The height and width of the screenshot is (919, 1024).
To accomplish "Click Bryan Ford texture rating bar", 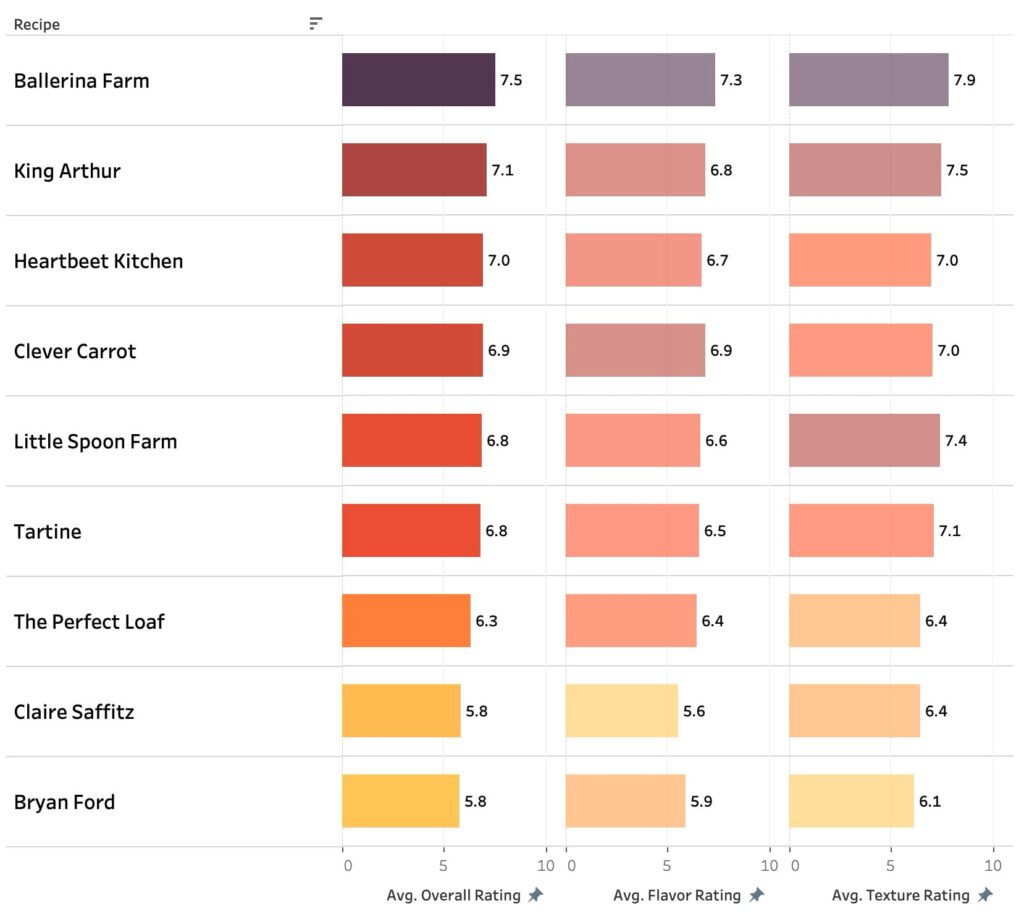I will click(x=851, y=801).
